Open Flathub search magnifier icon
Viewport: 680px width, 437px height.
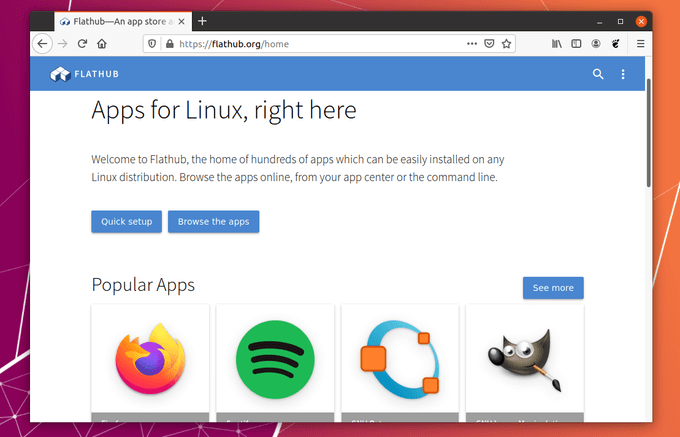598,74
